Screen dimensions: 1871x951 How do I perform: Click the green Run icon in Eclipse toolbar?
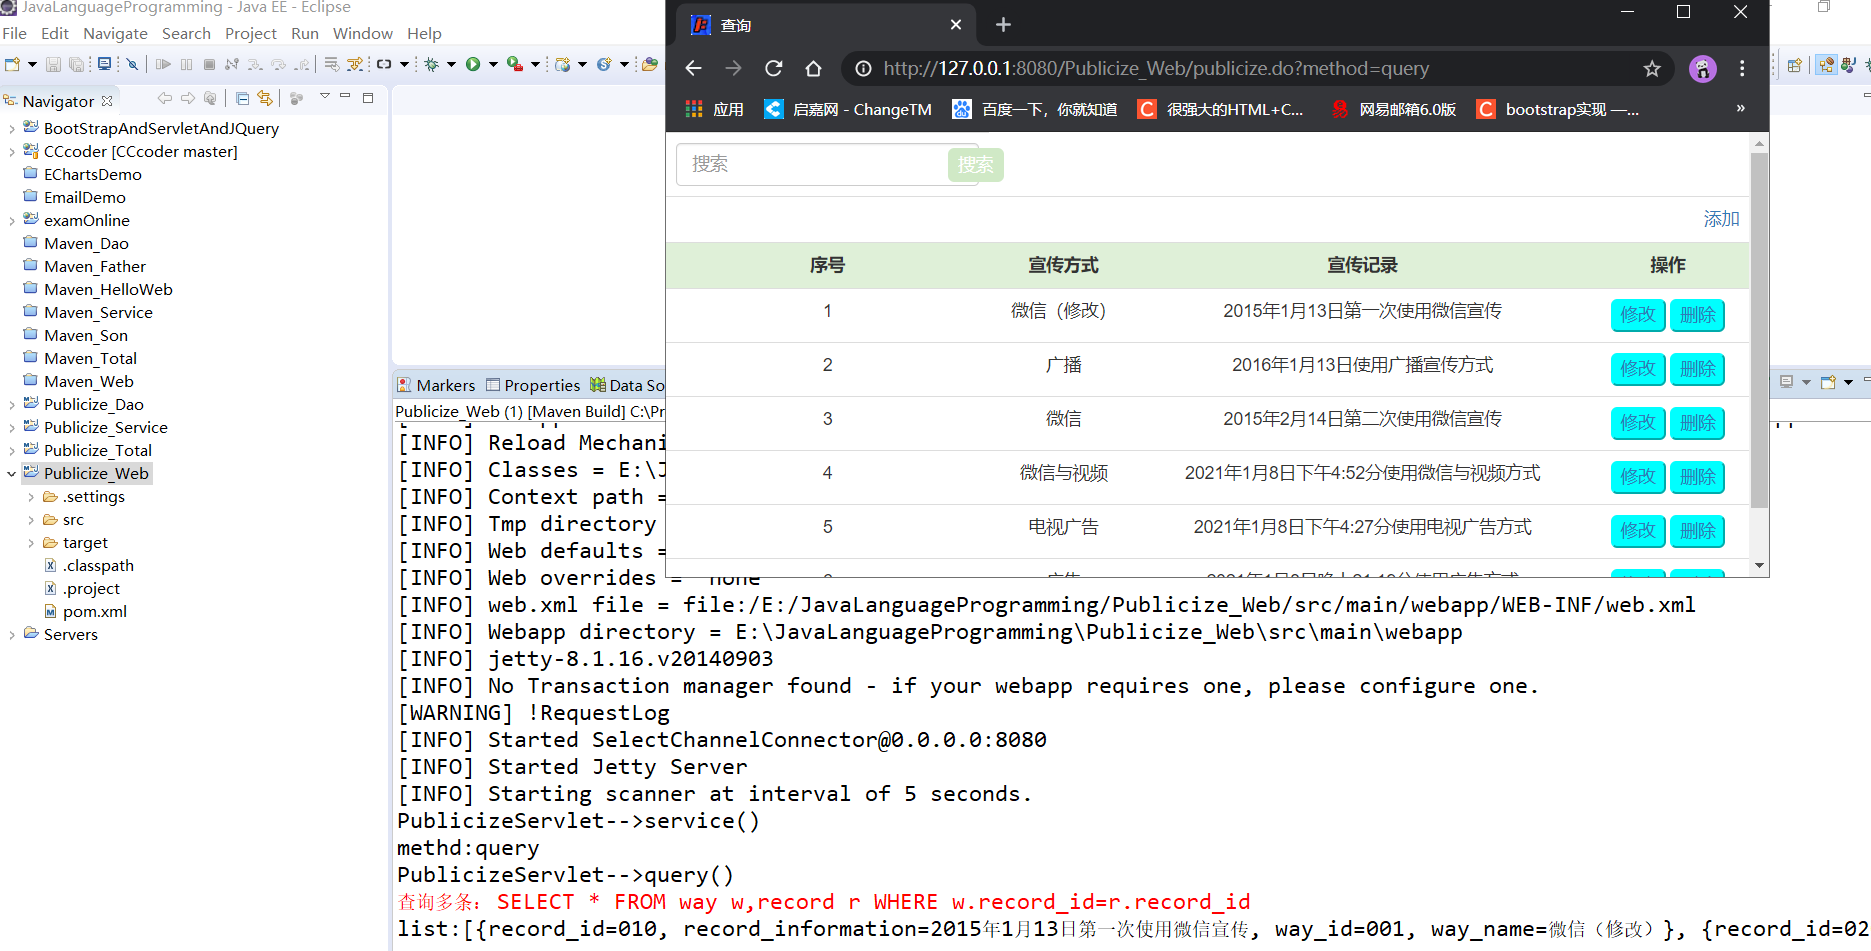click(x=473, y=64)
